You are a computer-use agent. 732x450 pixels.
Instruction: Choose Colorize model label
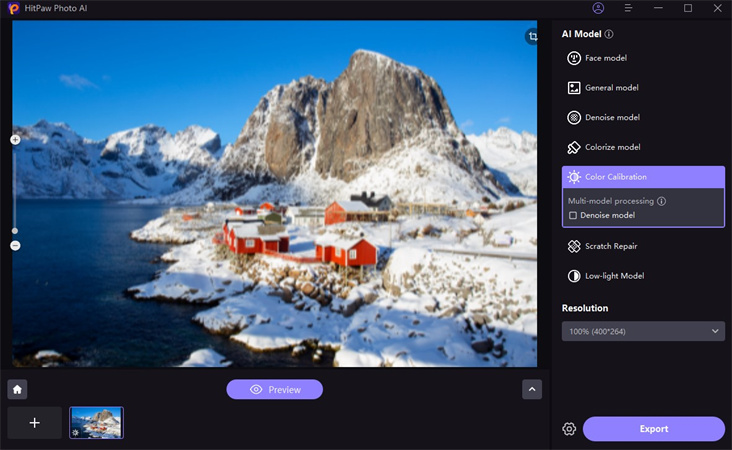point(612,148)
